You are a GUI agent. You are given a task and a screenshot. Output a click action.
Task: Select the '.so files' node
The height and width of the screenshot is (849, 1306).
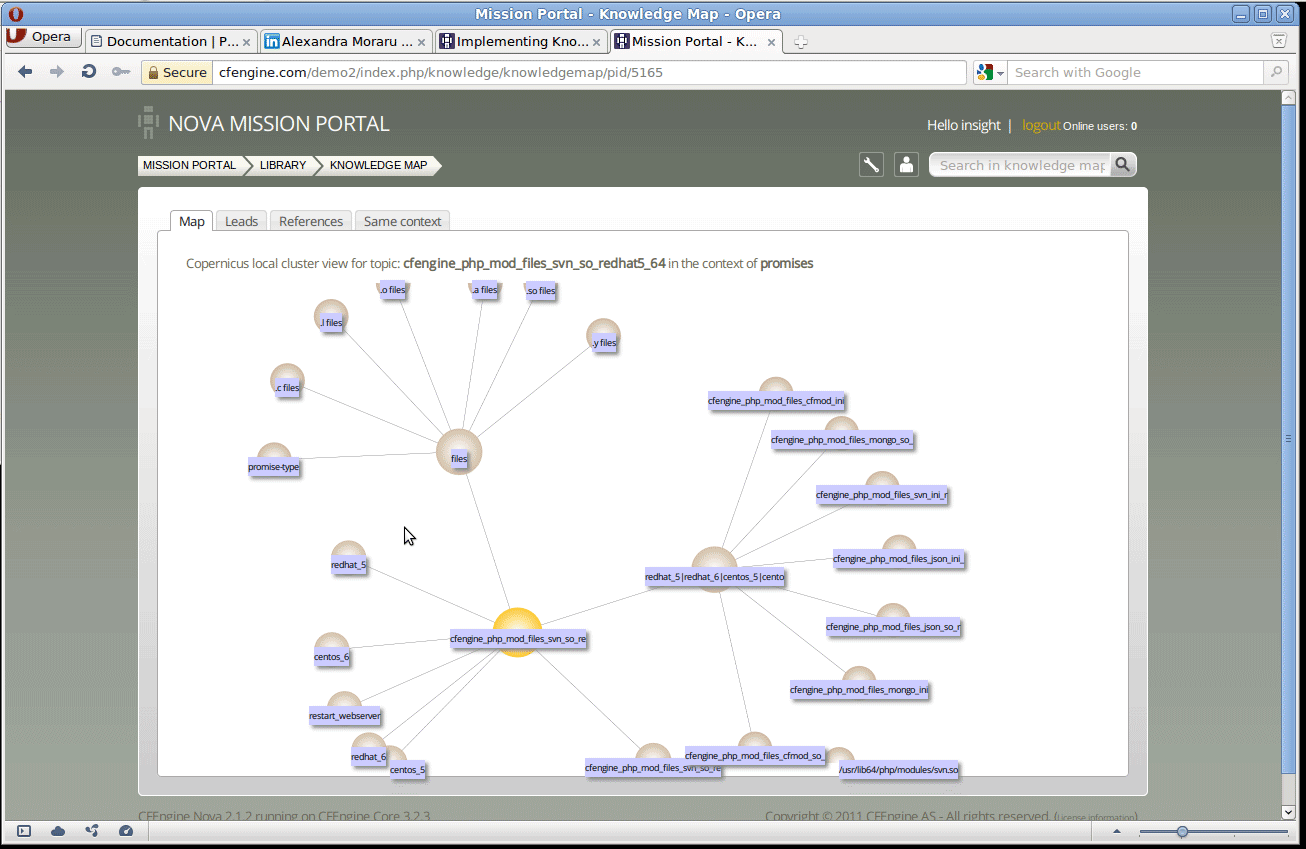[540, 290]
